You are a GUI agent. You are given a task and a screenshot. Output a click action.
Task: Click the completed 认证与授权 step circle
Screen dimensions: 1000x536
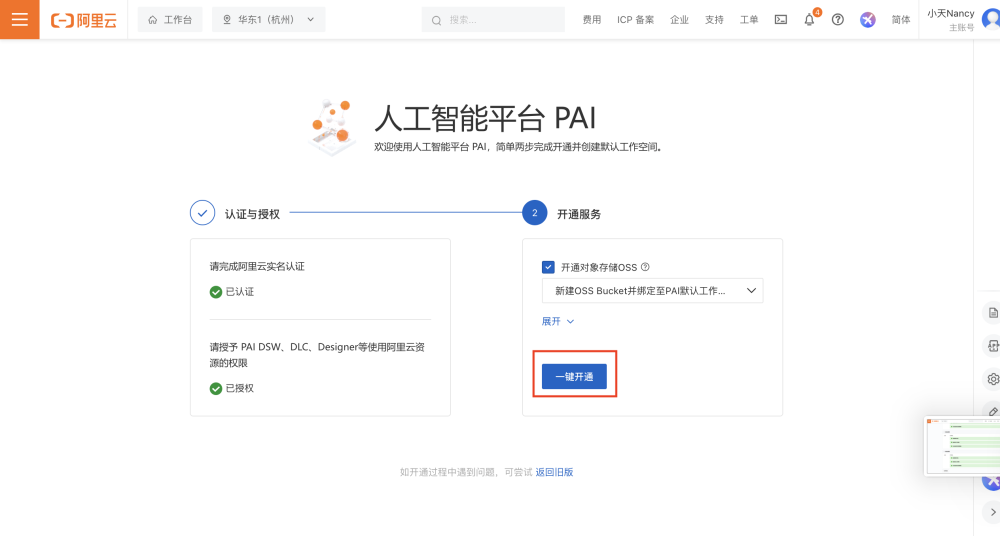[202, 213]
